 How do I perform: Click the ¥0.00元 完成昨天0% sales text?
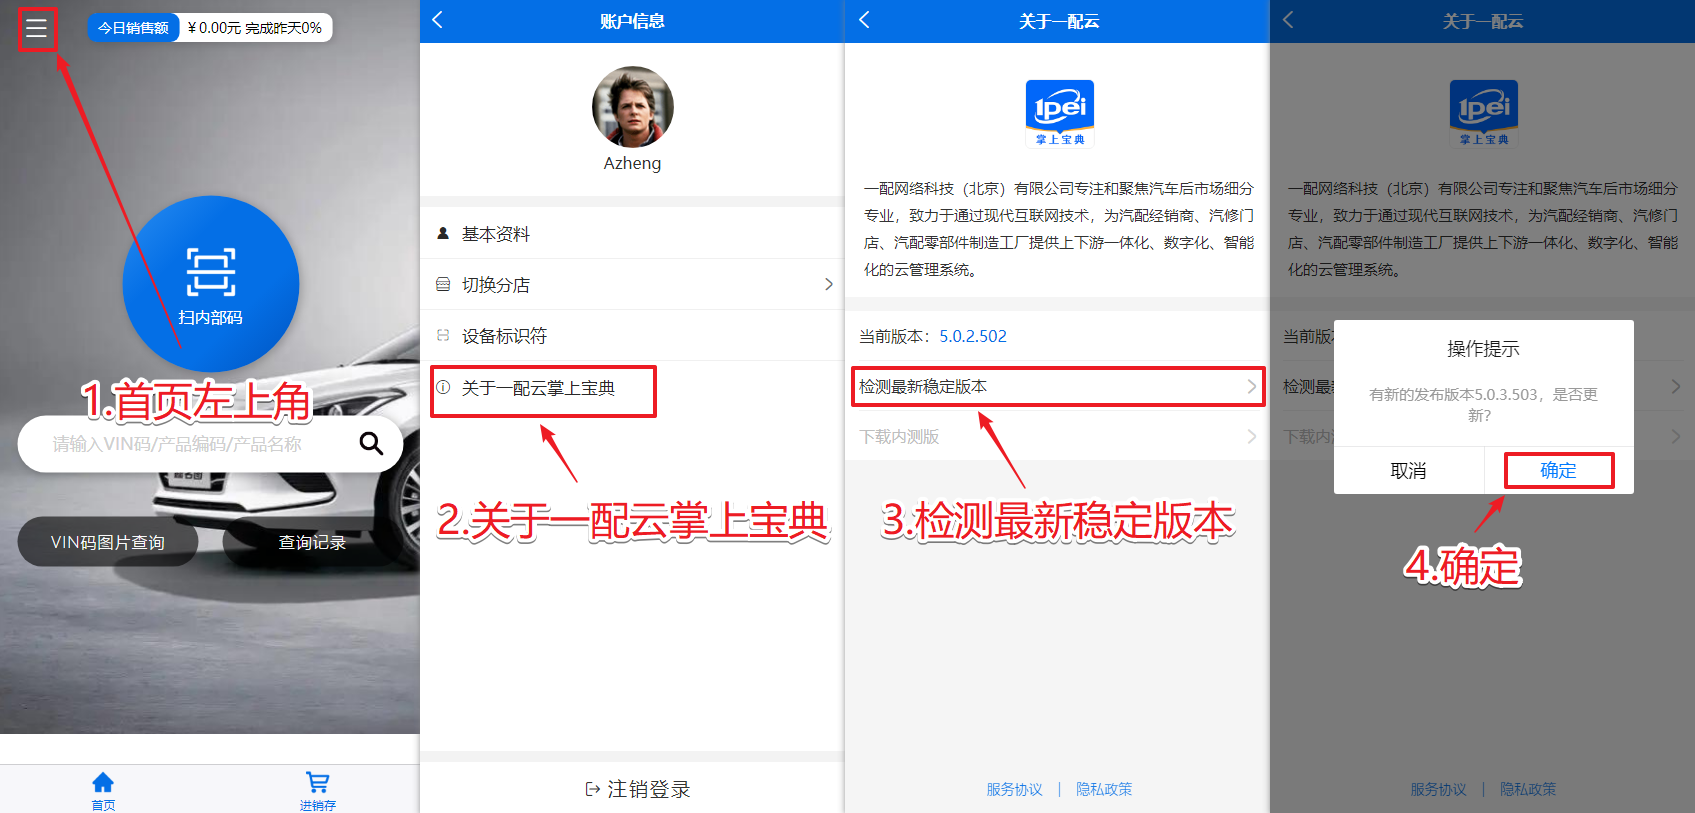coord(255,28)
